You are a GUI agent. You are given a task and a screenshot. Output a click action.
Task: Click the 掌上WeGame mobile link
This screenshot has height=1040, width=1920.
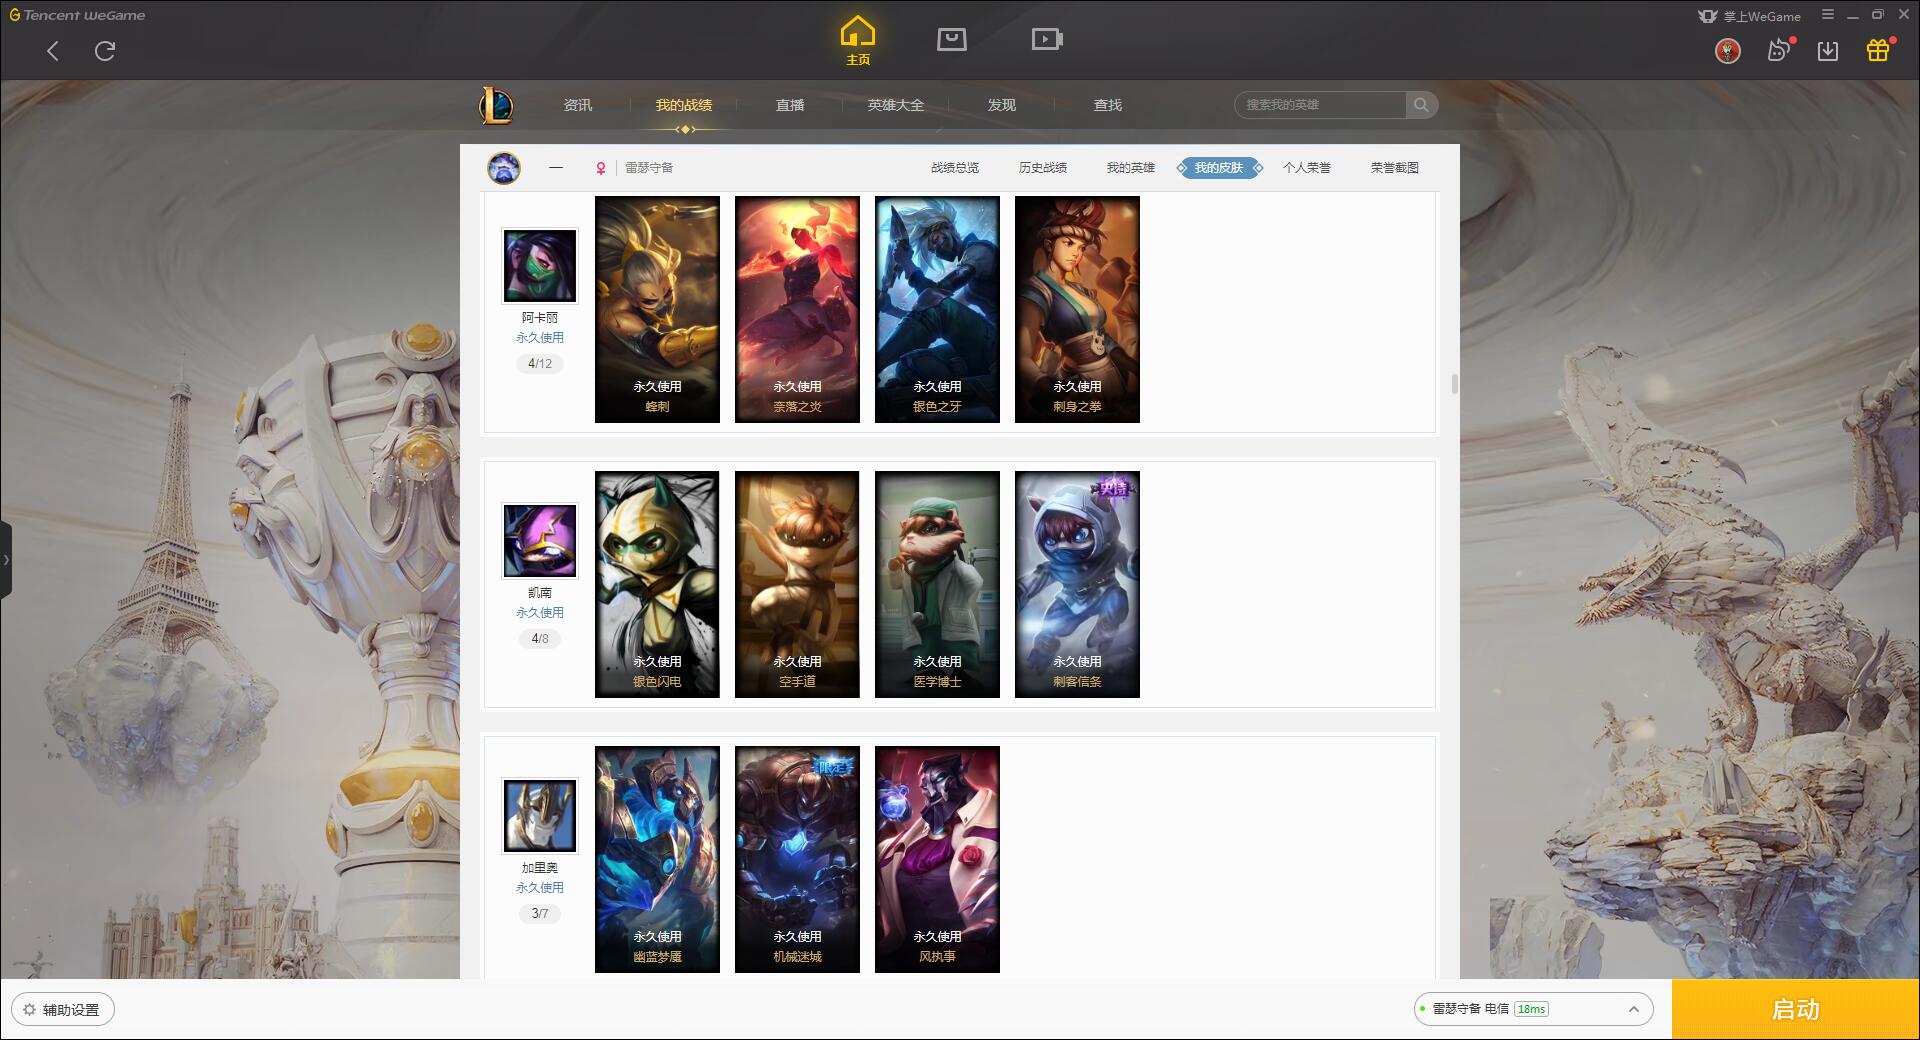click(1749, 16)
